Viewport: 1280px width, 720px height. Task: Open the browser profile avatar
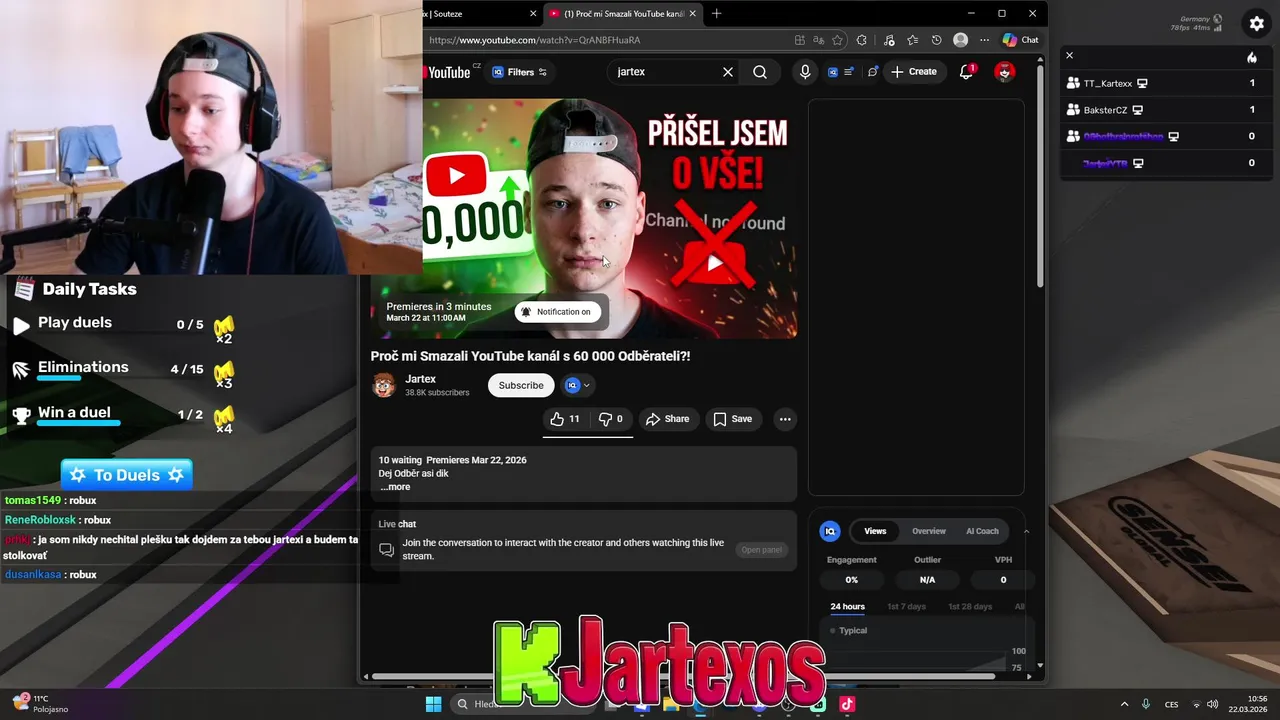961,40
